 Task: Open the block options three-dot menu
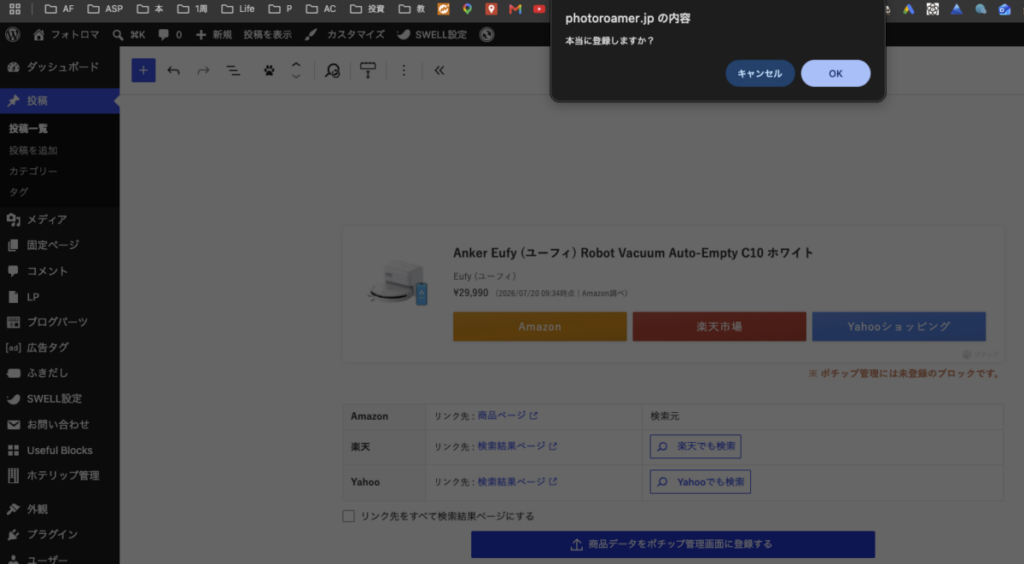point(404,70)
